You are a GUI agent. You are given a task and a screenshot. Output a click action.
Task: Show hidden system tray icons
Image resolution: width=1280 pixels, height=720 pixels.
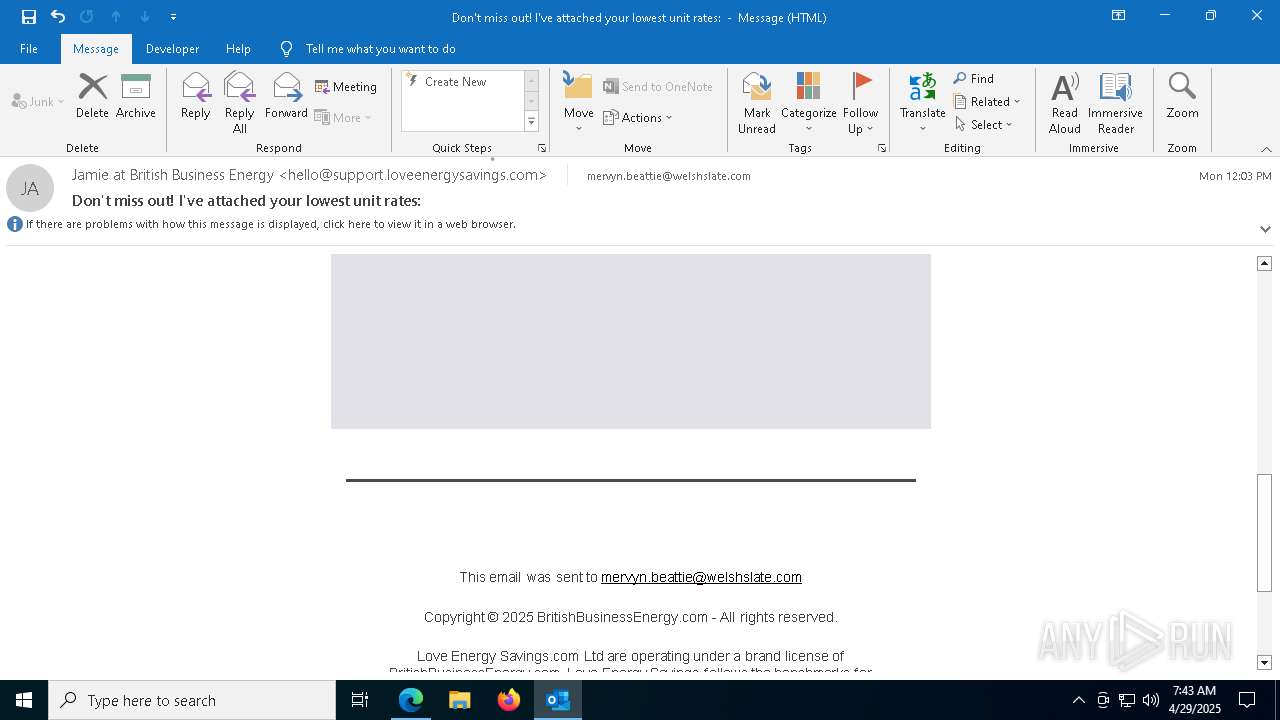point(1078,700)
